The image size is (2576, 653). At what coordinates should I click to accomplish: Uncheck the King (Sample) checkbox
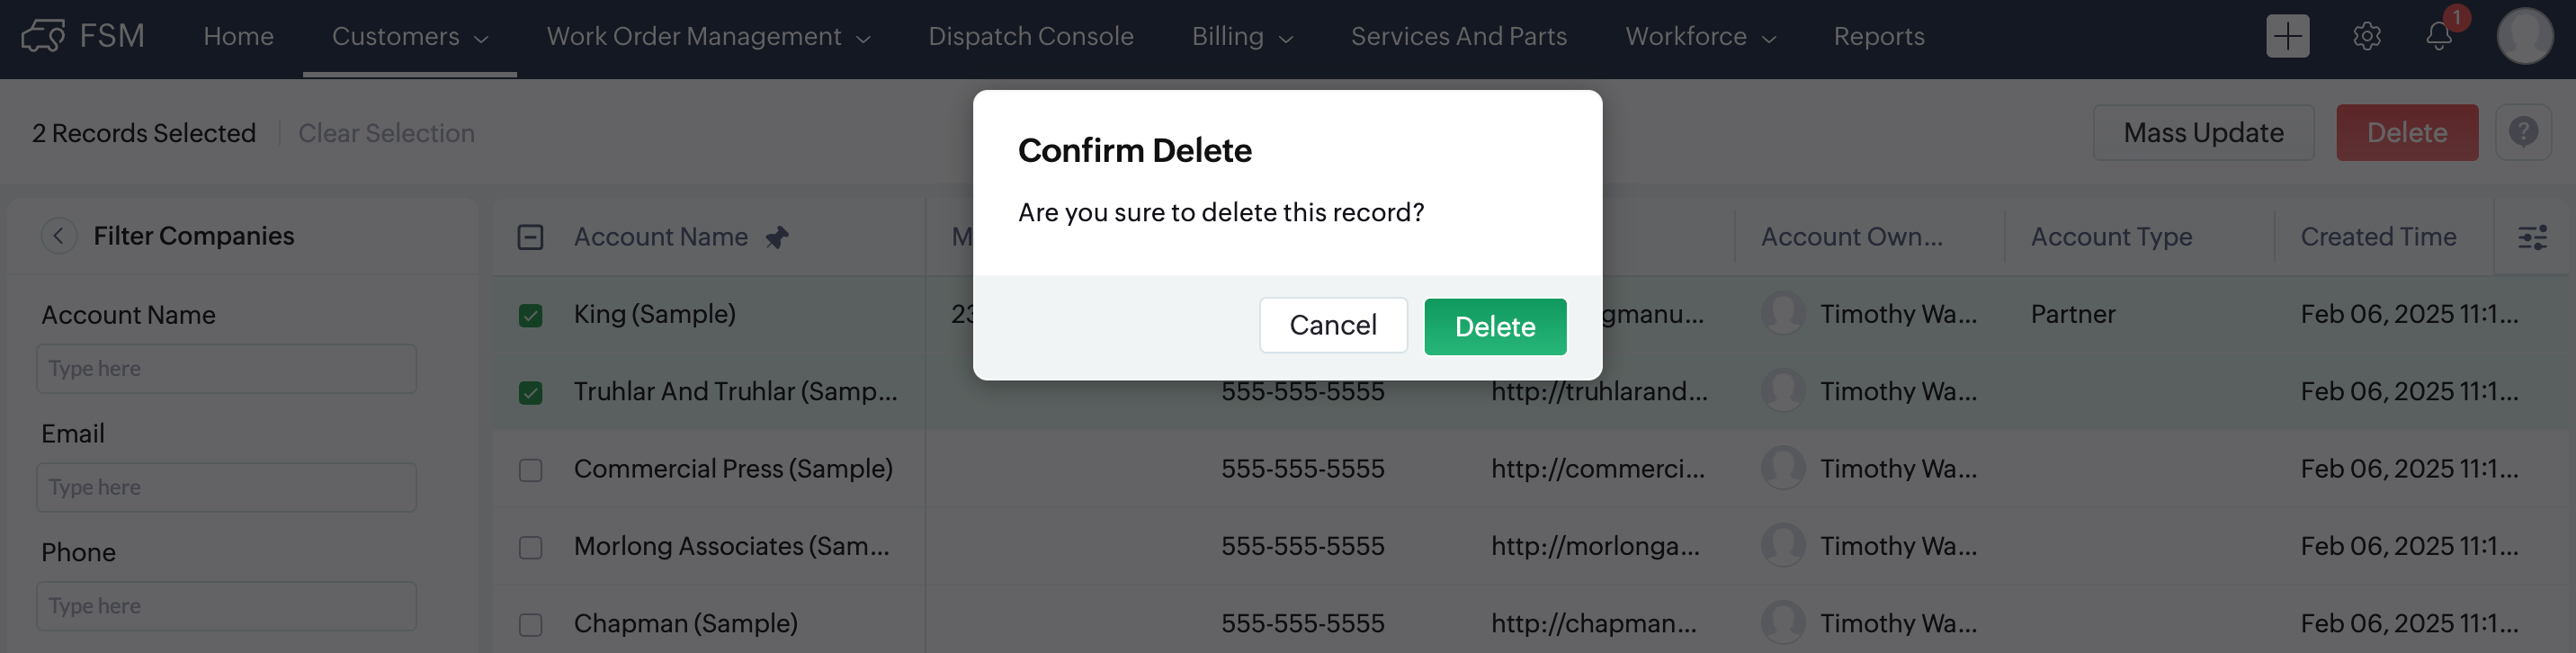click(531, 315)
